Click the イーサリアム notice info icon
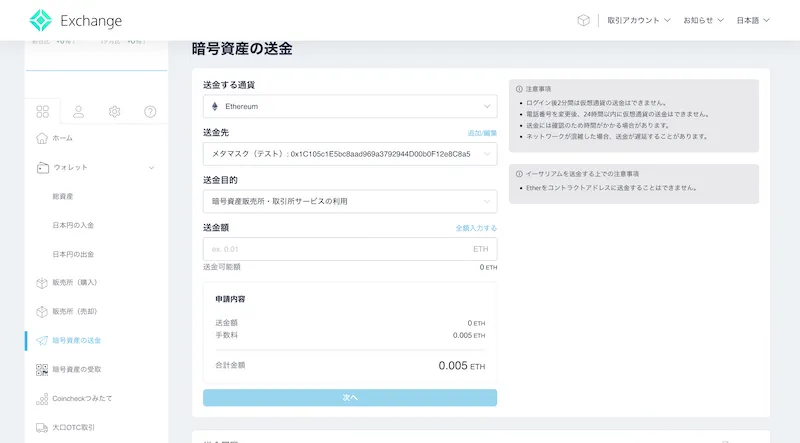This screenshot has width=800, height=443. pyautogui.click(x=519, y=174)
